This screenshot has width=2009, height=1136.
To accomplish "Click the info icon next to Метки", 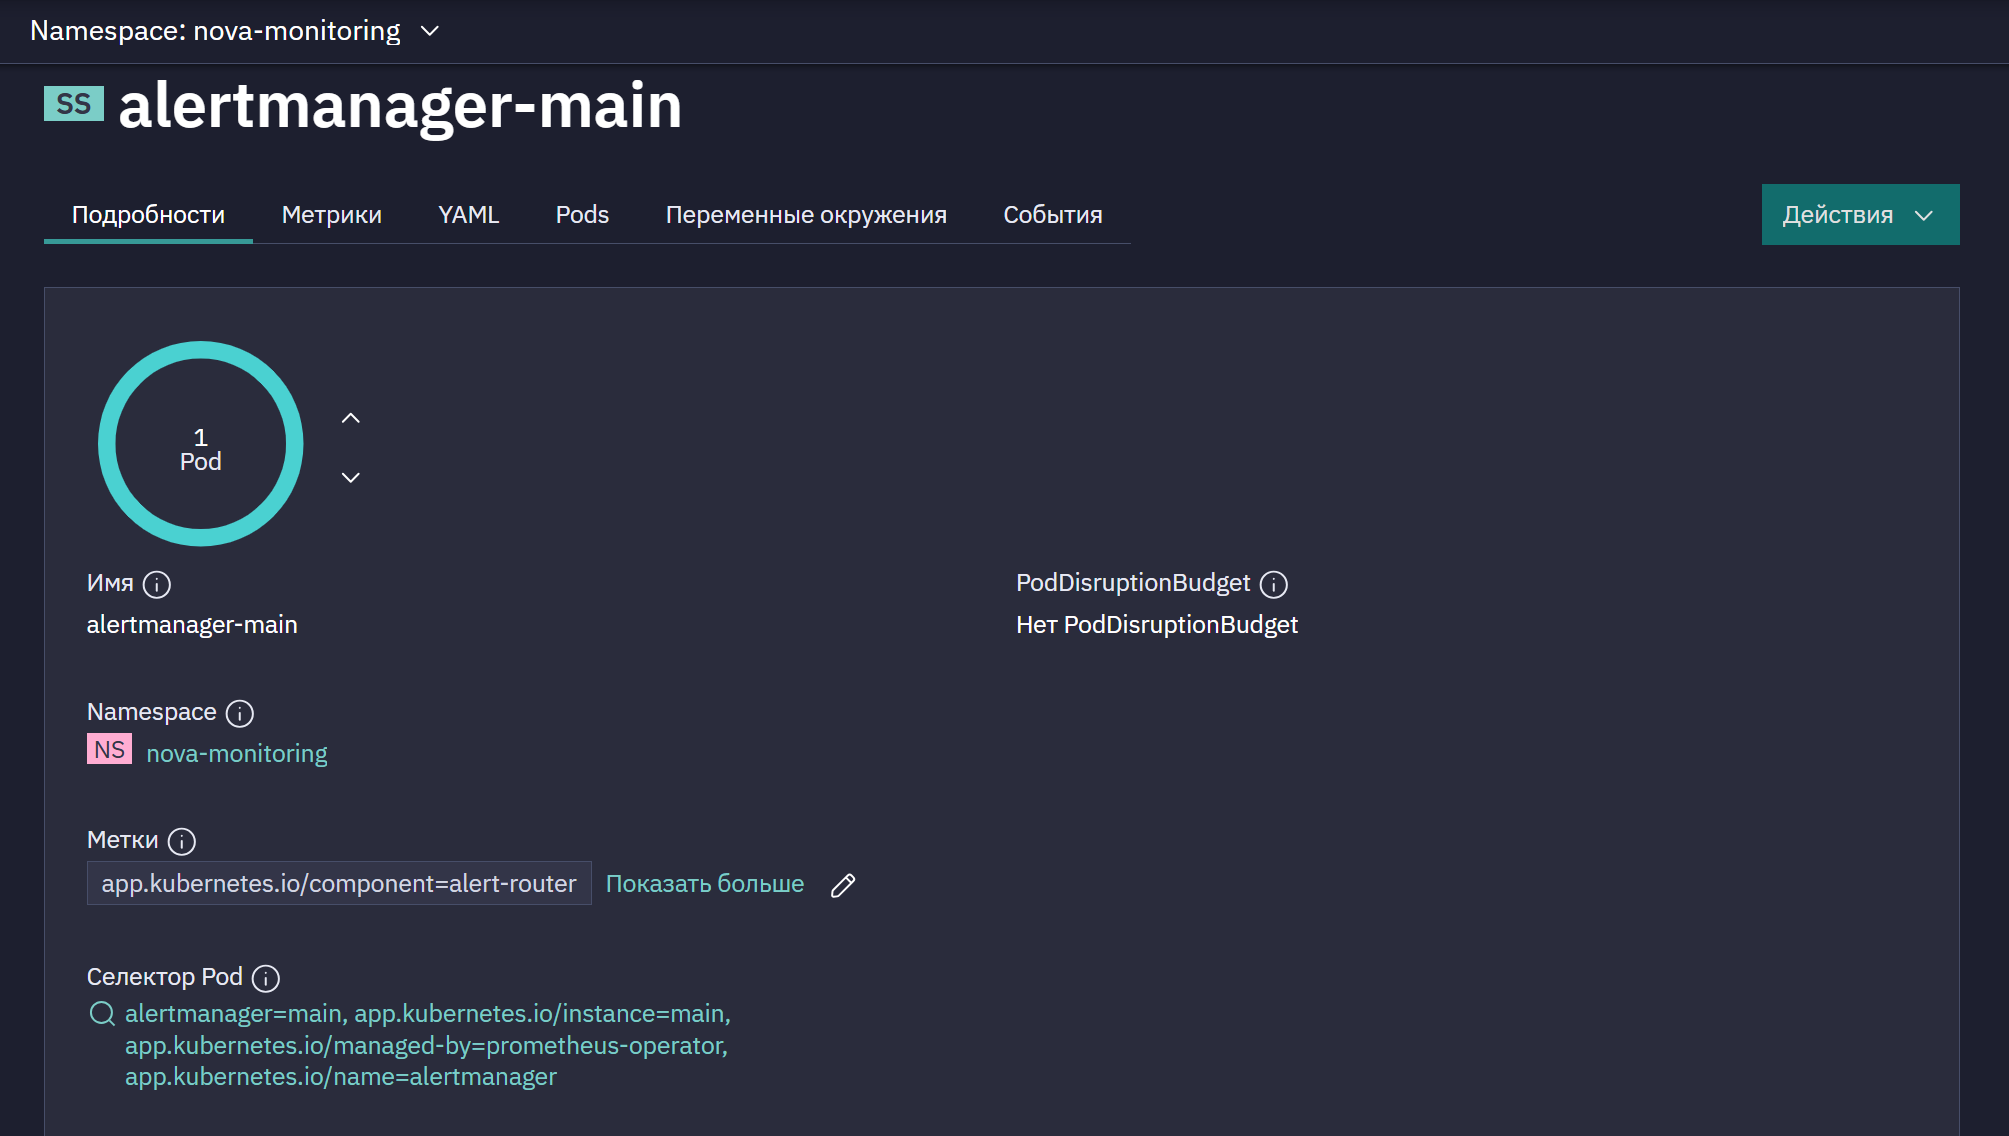I will point(182,841).
